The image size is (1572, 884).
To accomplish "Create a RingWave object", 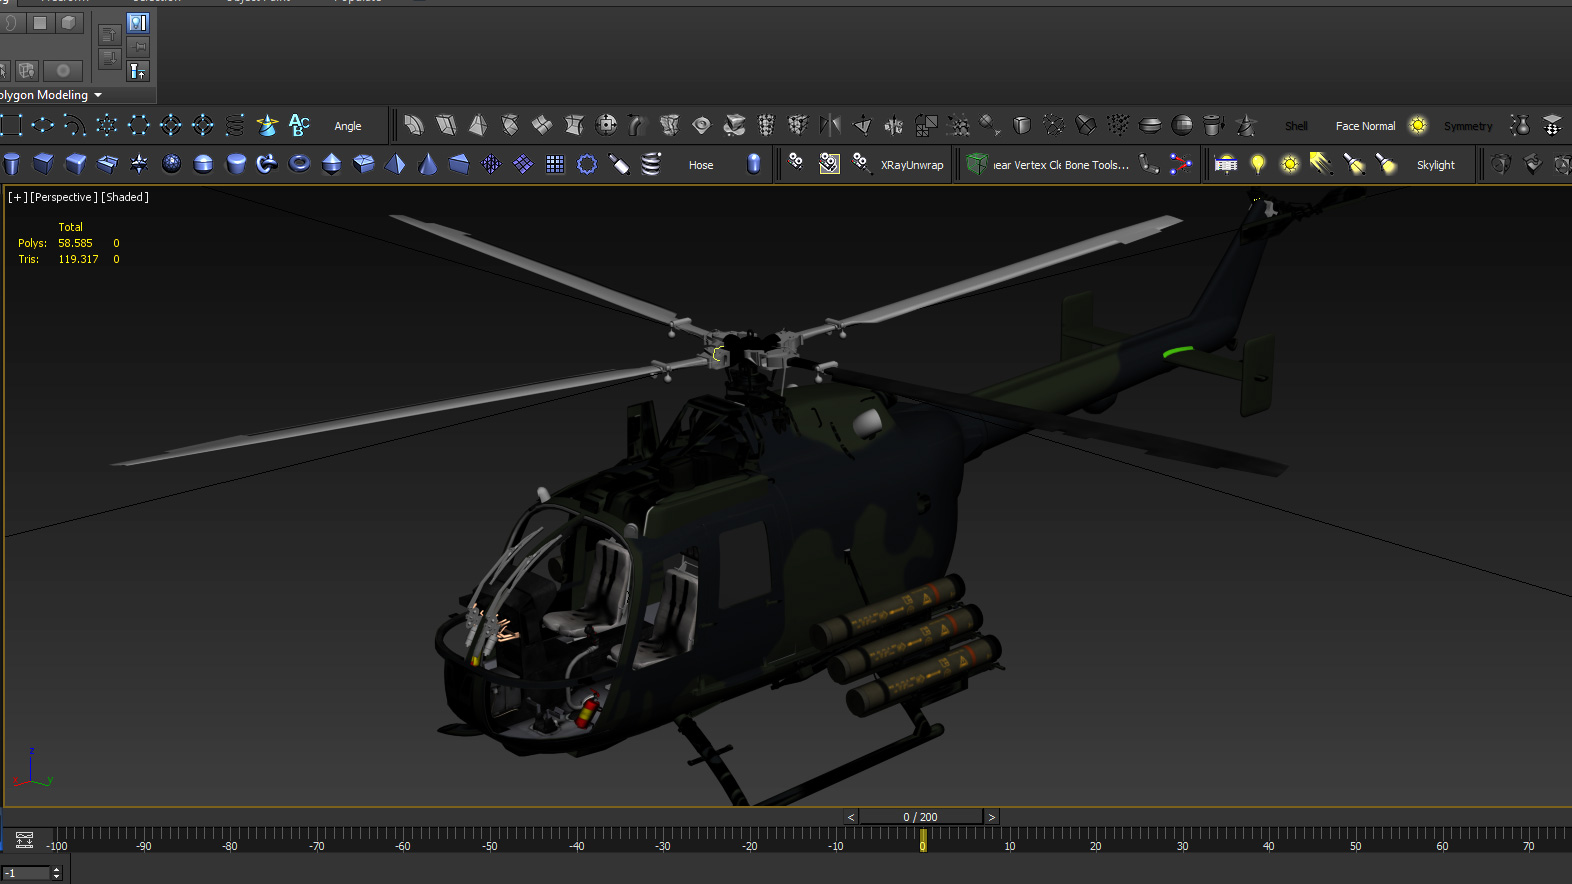I will tap(588, 164).
